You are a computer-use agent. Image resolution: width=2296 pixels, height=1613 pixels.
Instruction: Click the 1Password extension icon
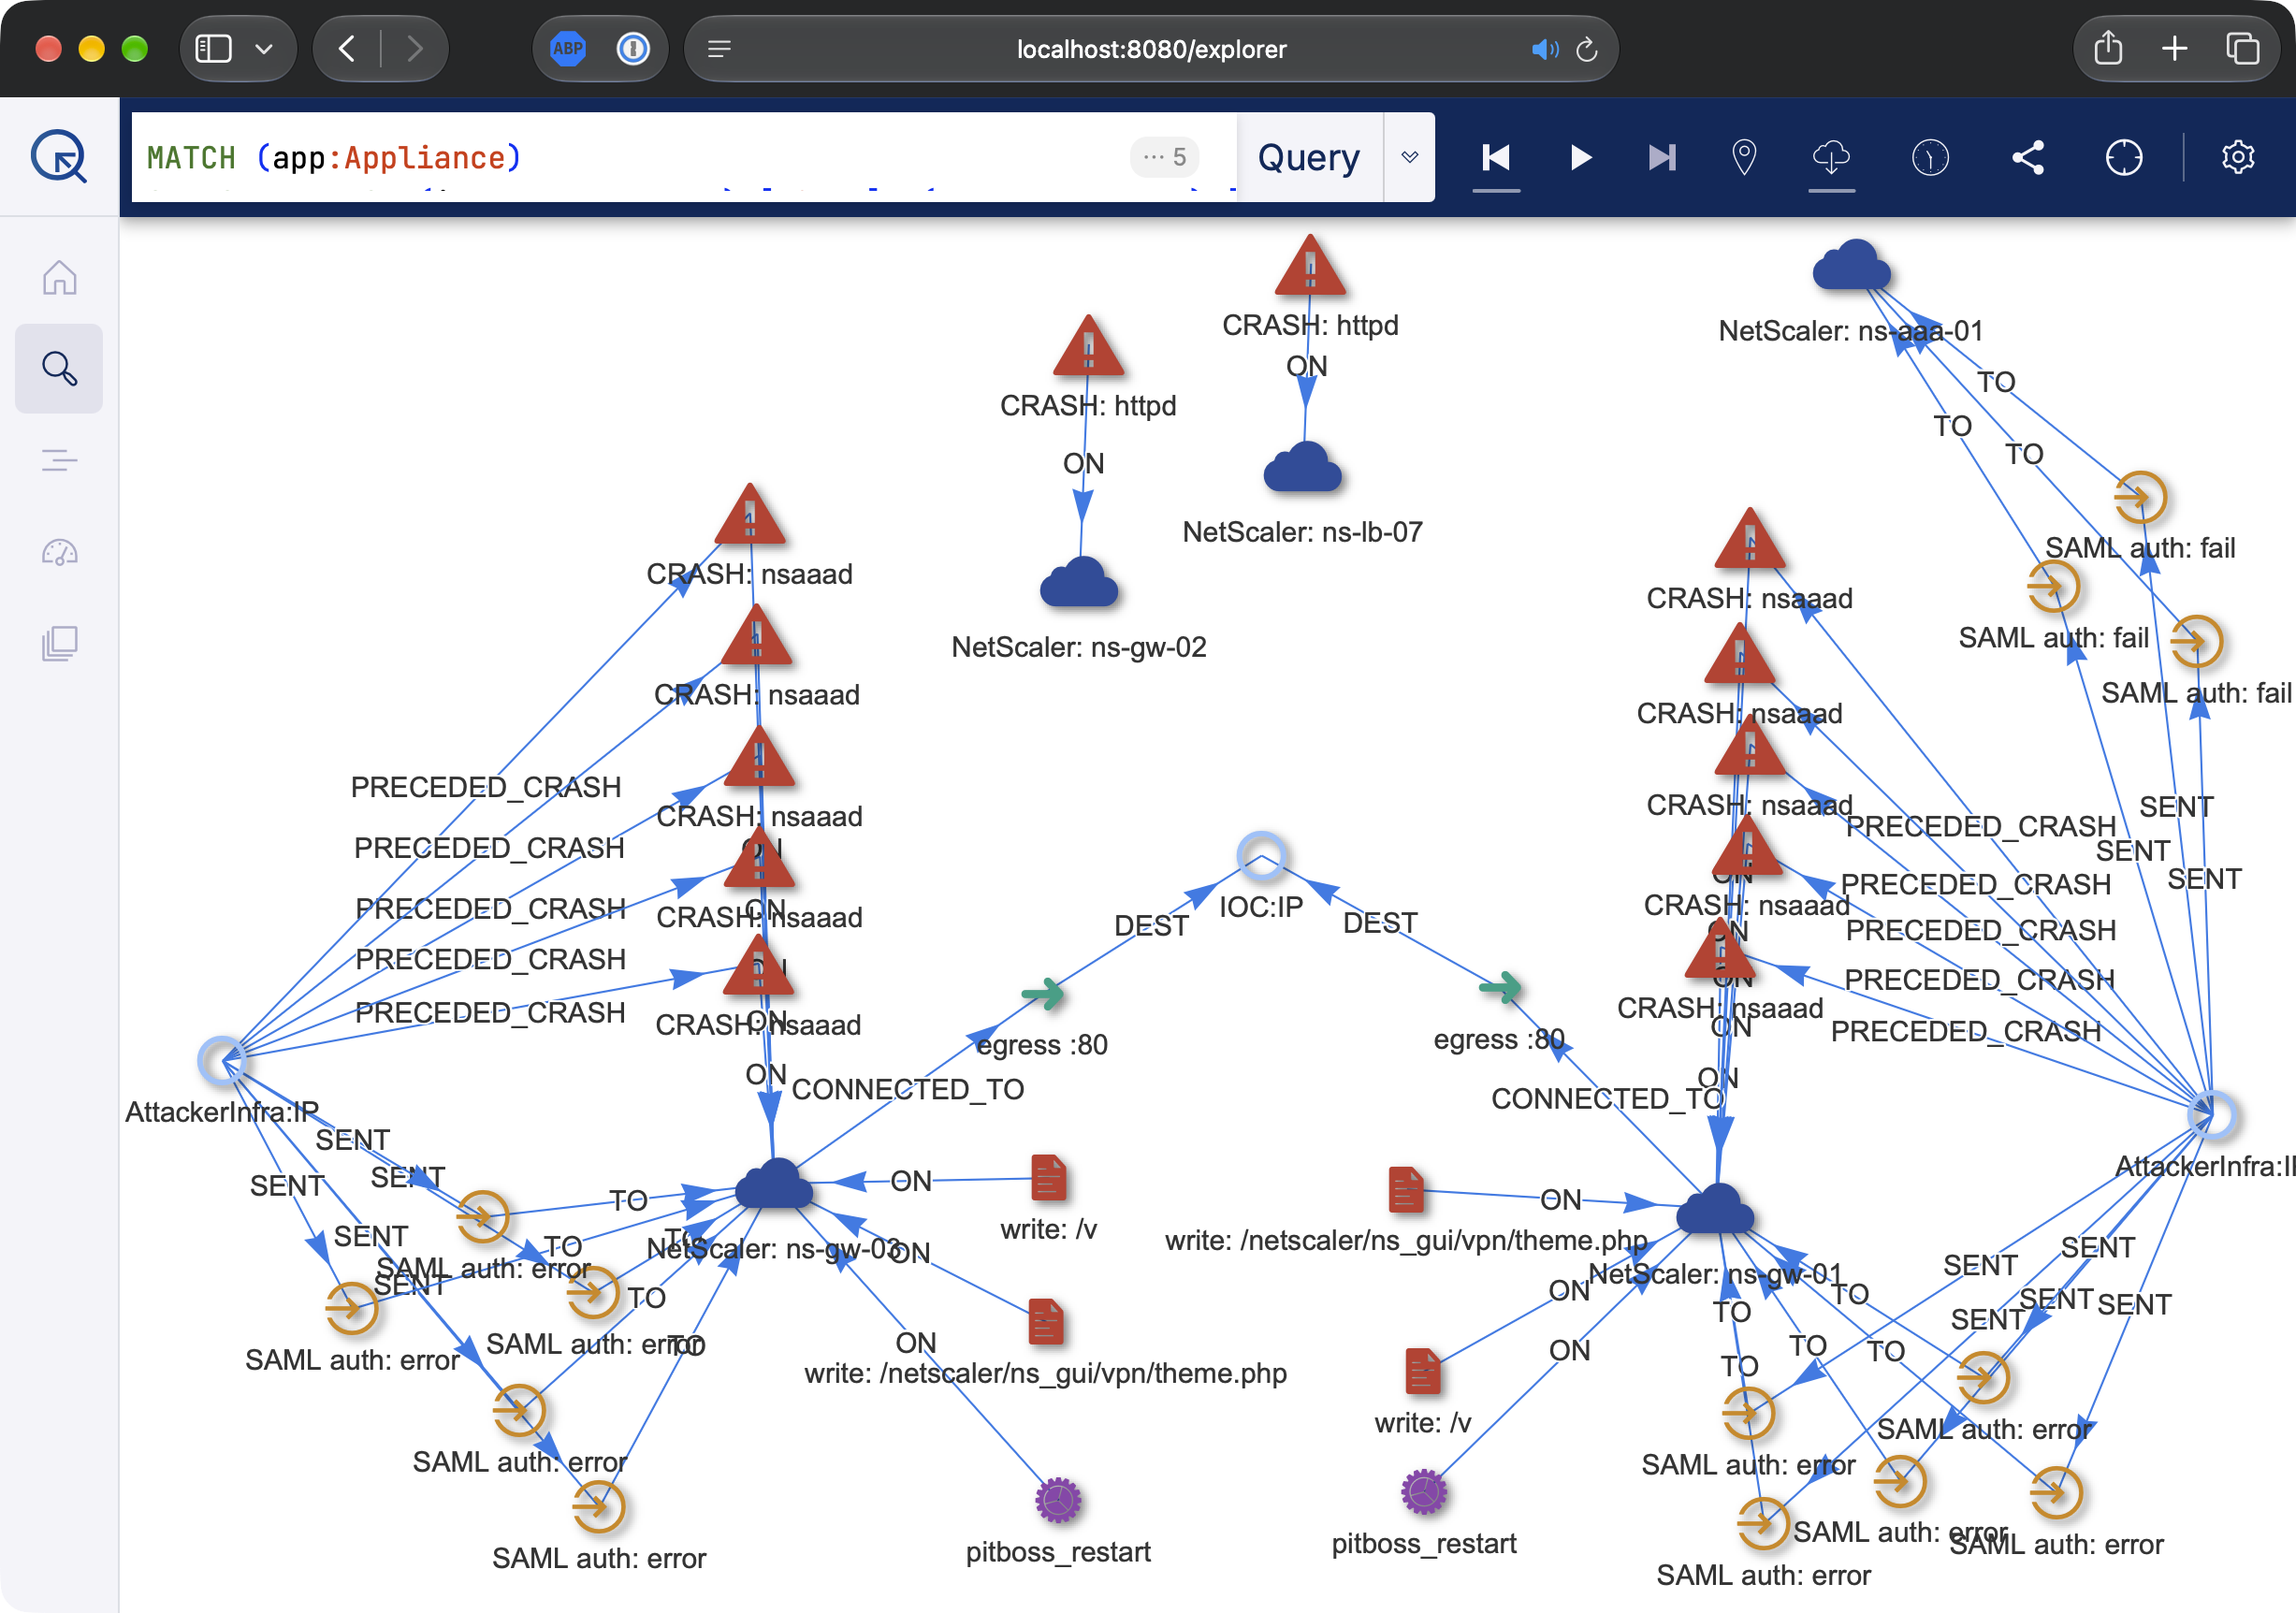click(x=633, y=48)
